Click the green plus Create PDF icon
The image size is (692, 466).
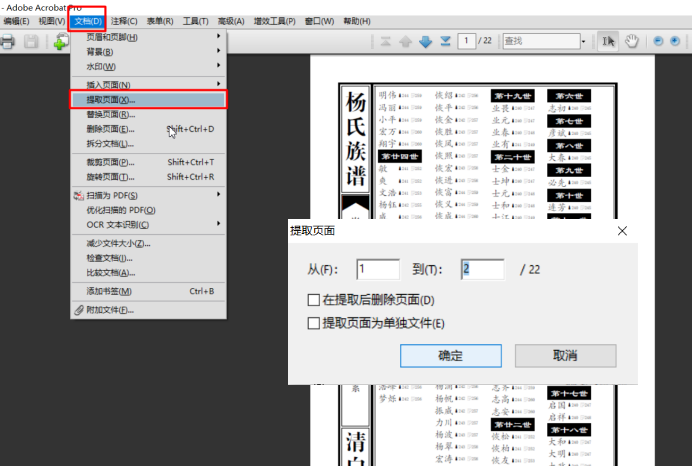pos(61,42)
